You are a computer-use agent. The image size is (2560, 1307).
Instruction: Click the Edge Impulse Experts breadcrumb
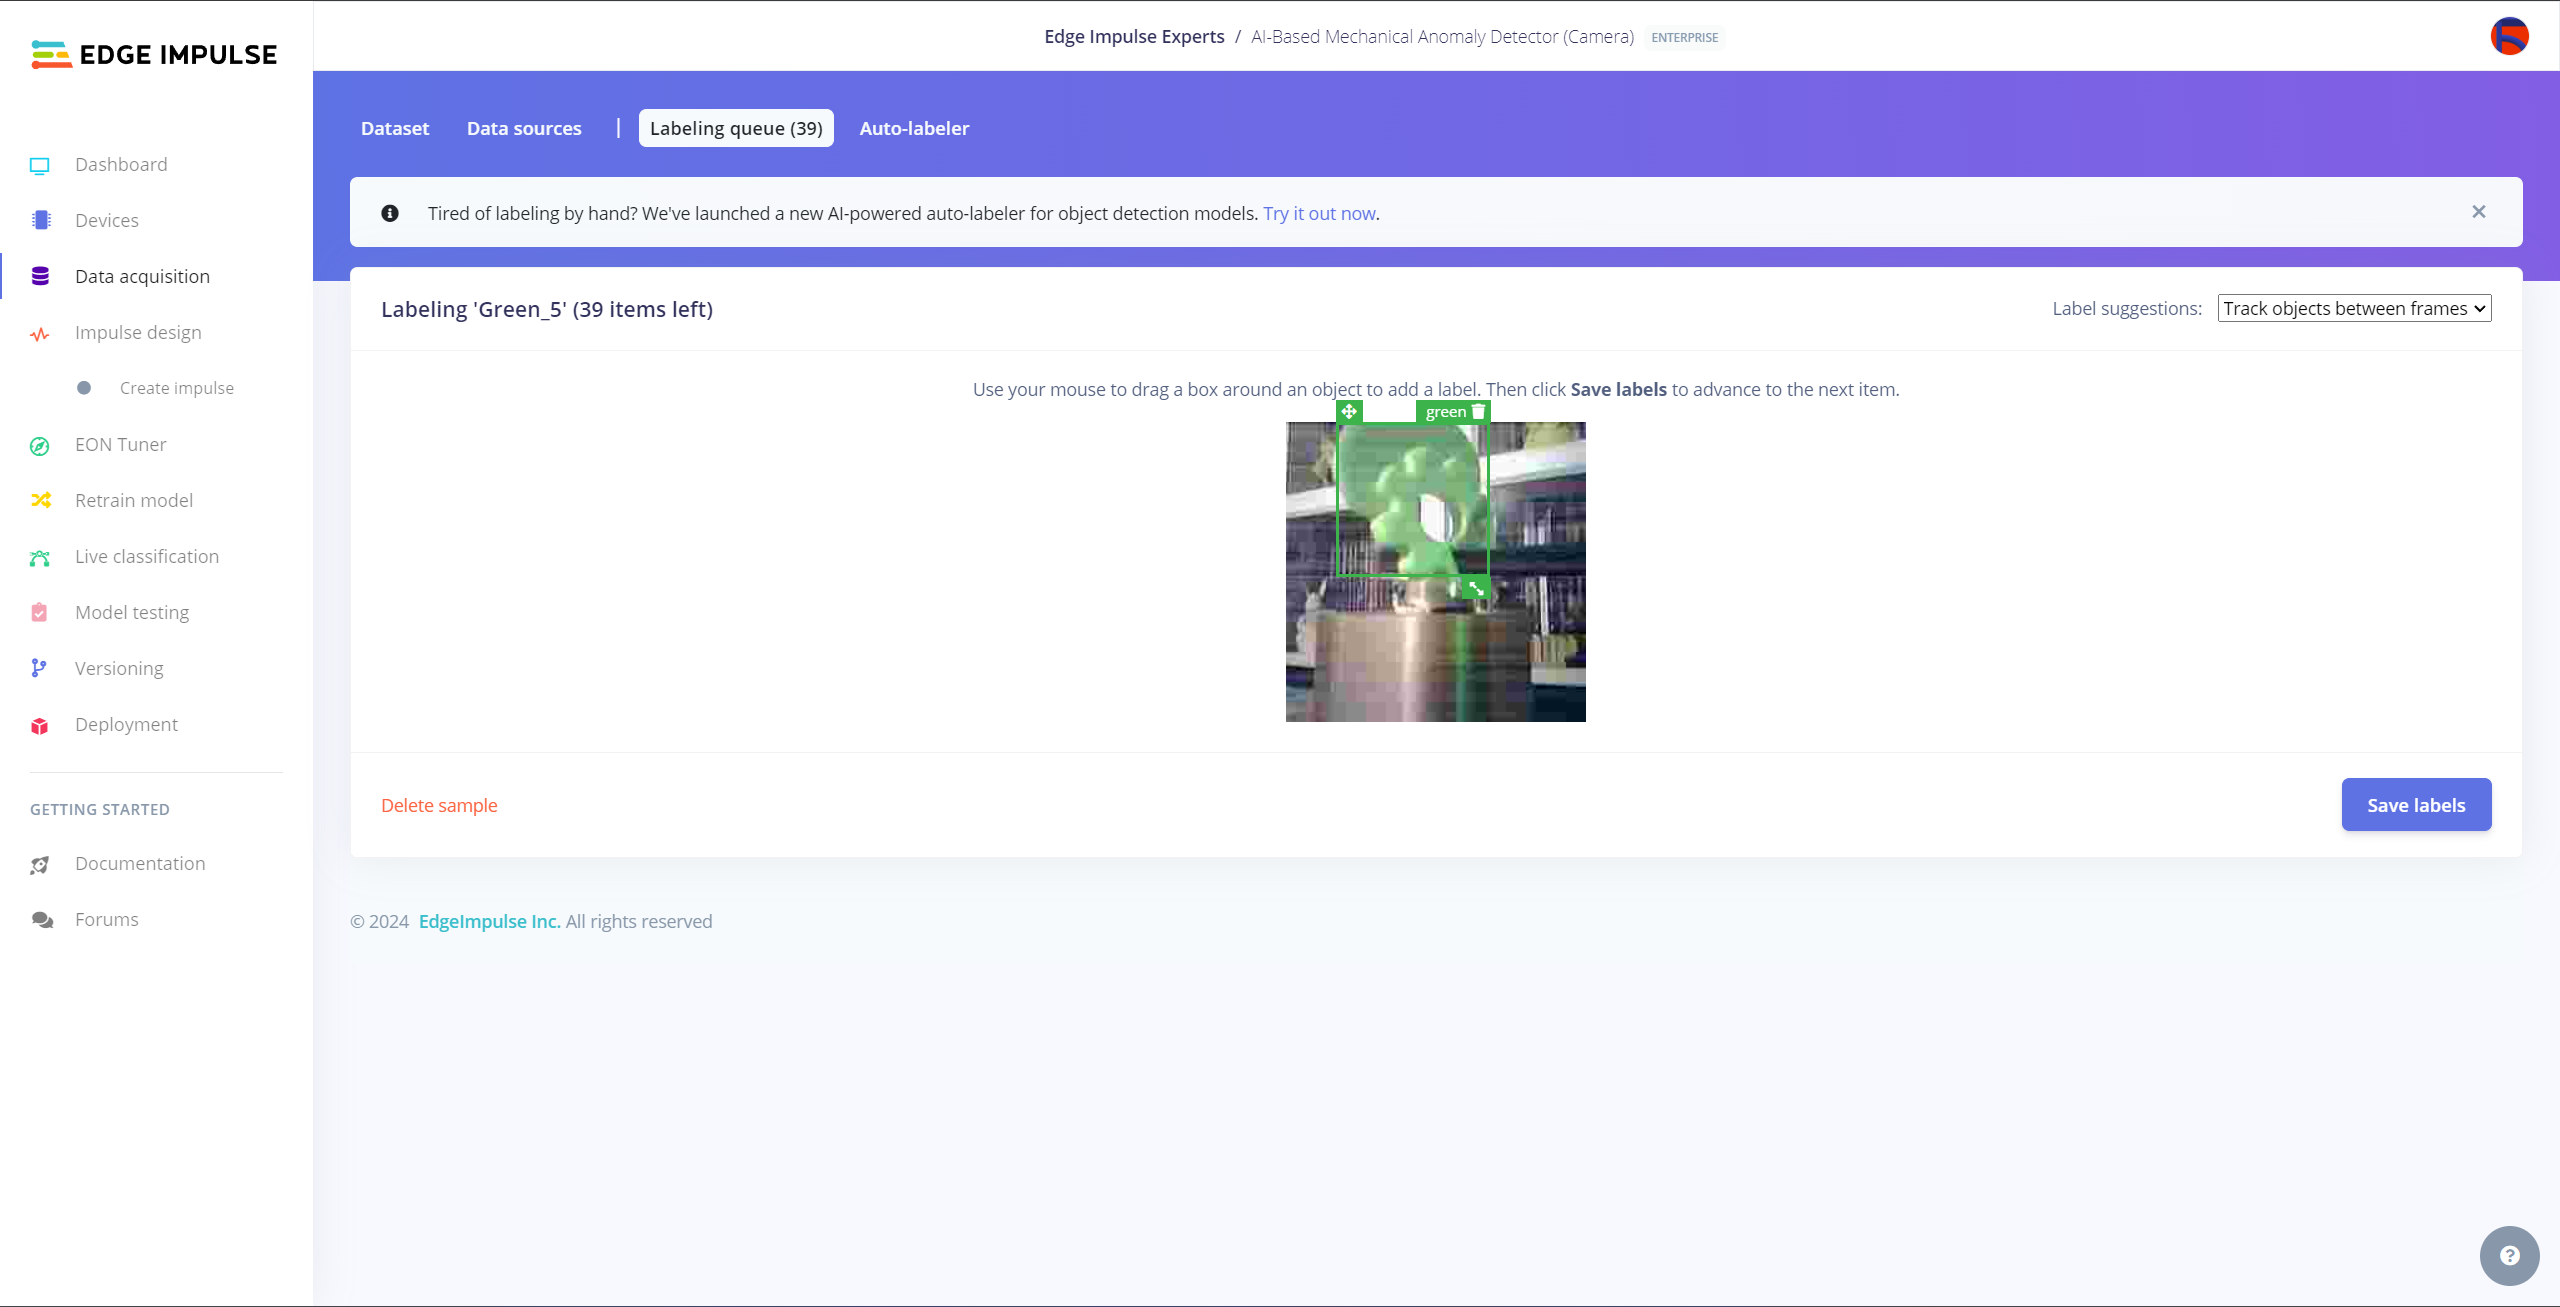point(1134,37)
